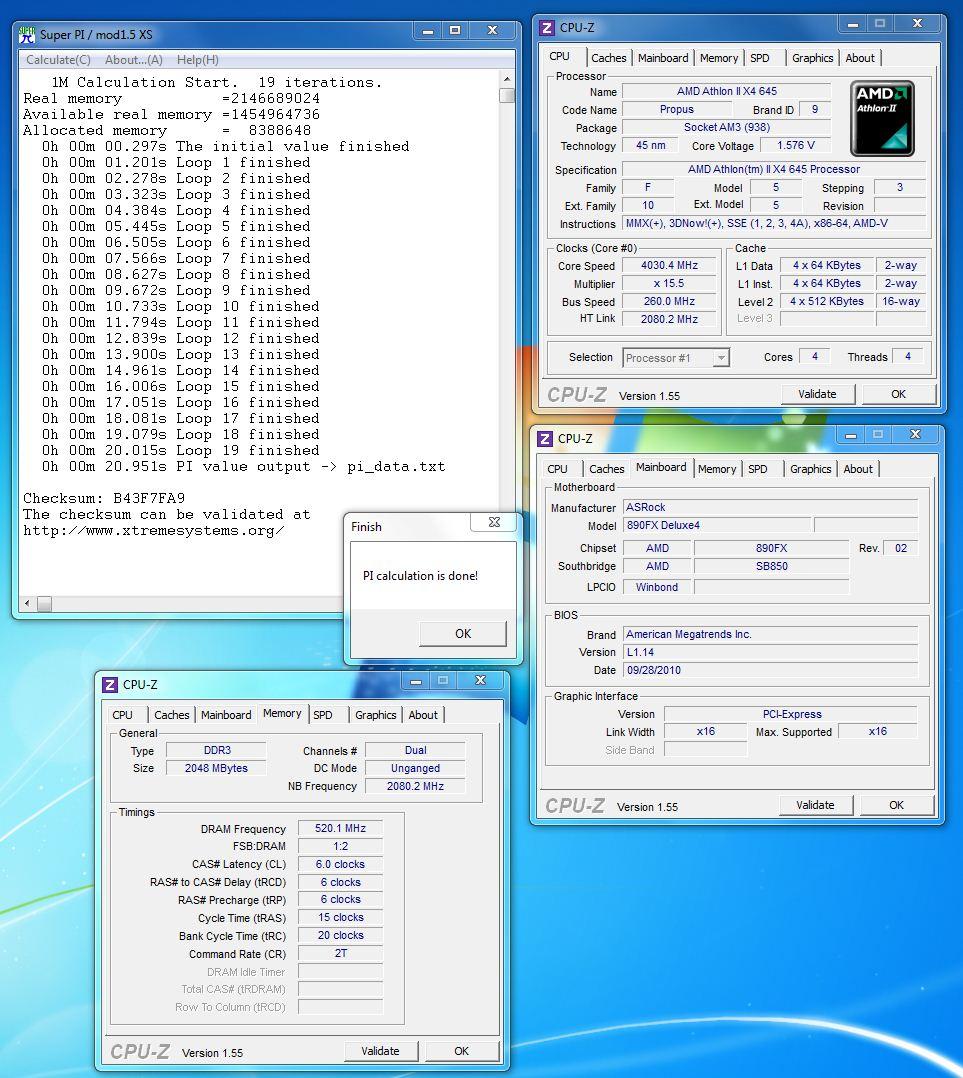963x1078 pixels.
Task: Click OK in the Memory CPU-Z window
Action: 461,1050
